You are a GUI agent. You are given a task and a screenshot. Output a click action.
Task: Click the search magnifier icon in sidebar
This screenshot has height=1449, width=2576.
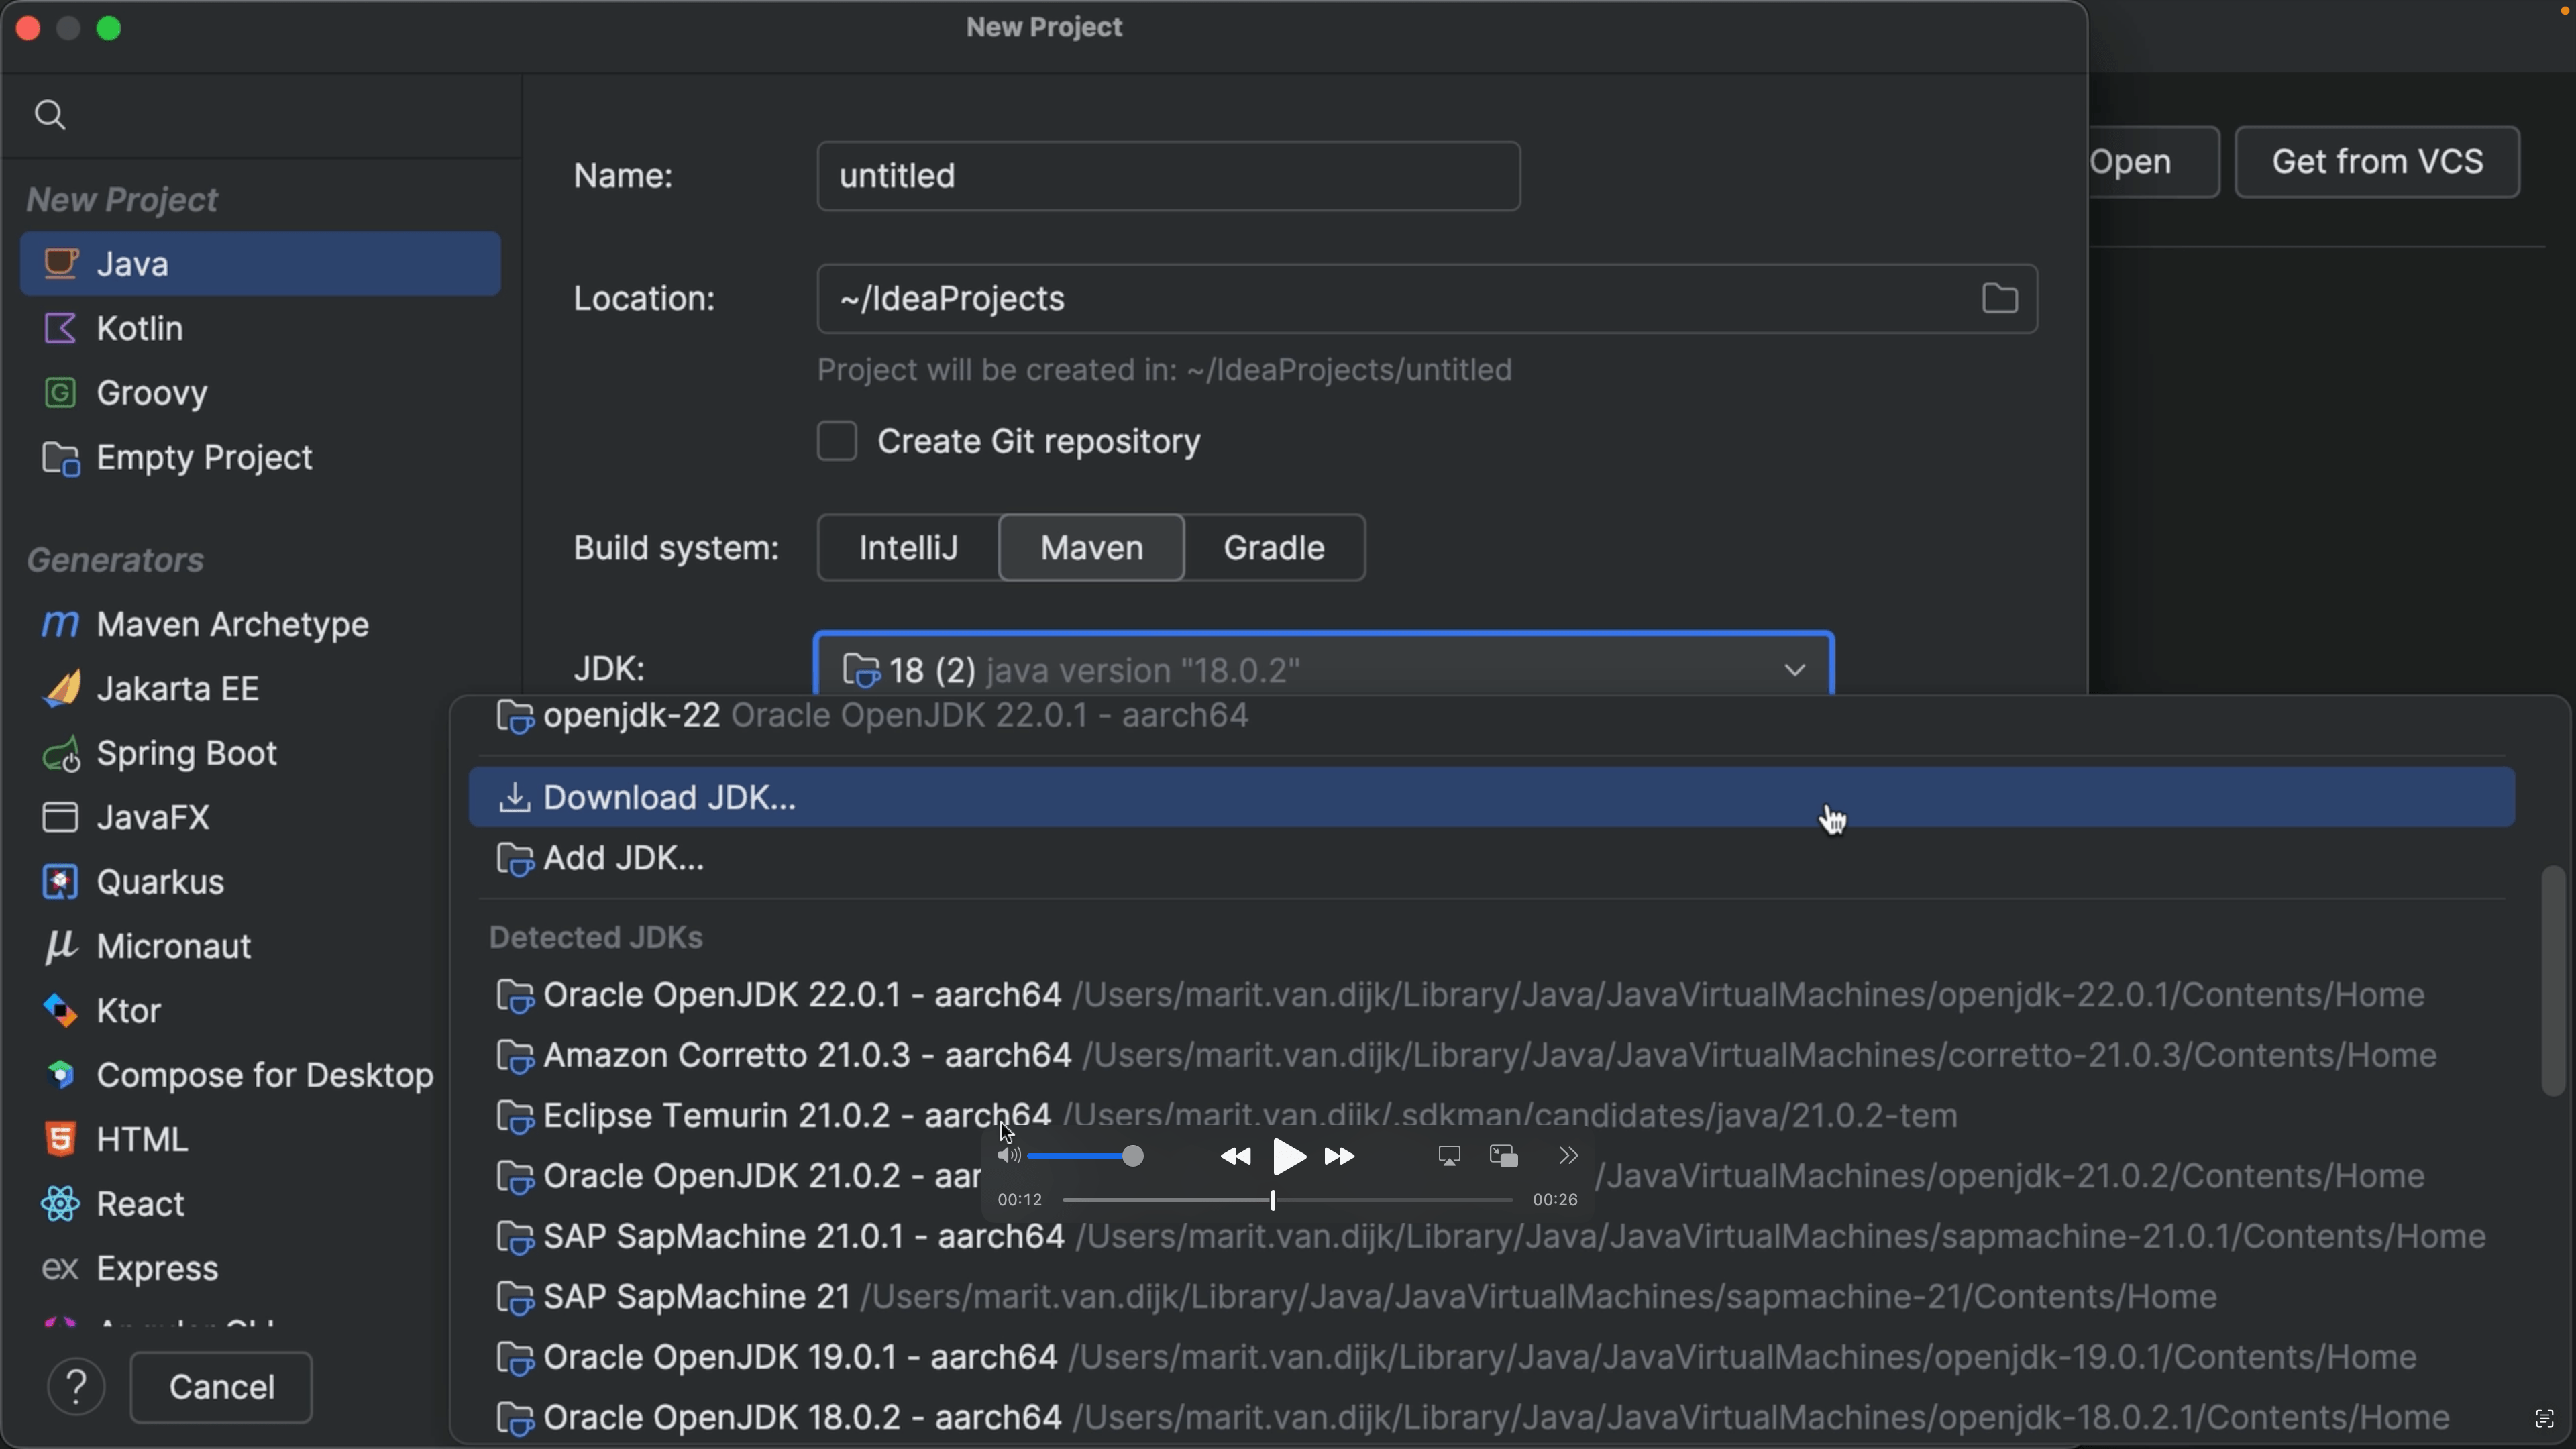pyautogui.click(x=50, y=115)
